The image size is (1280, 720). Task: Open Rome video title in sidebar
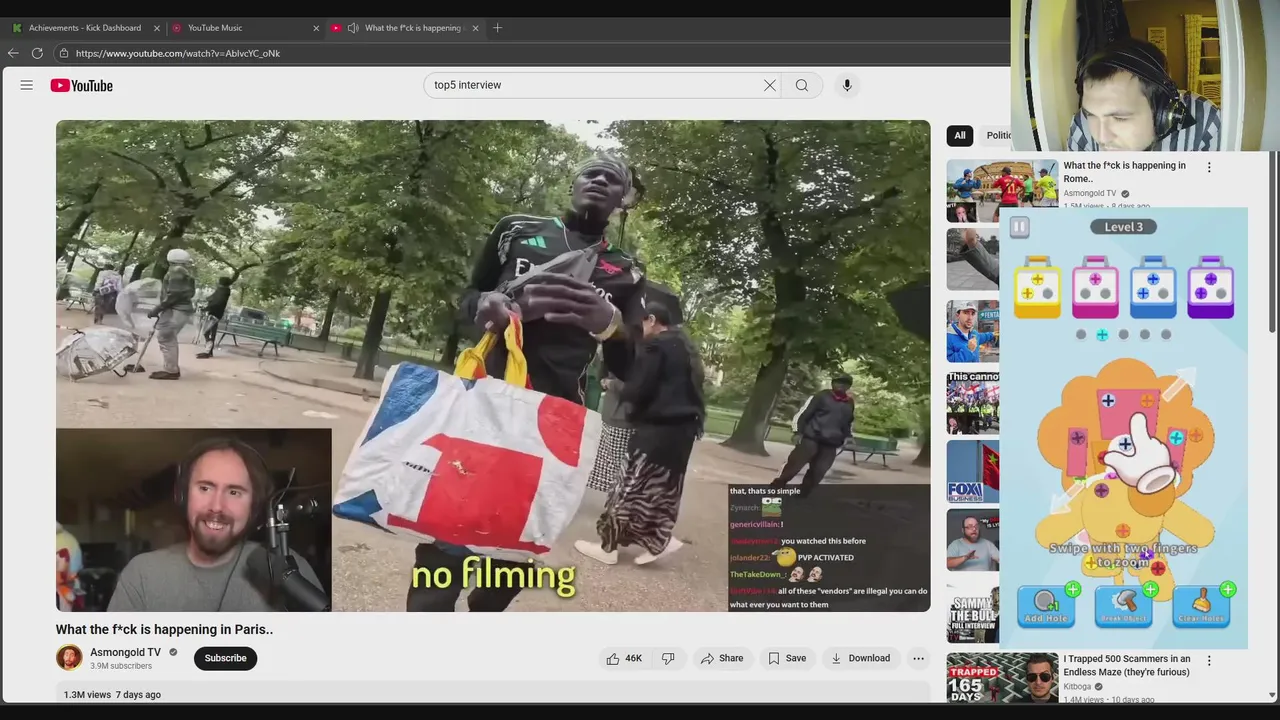[x=1124, y=172]
